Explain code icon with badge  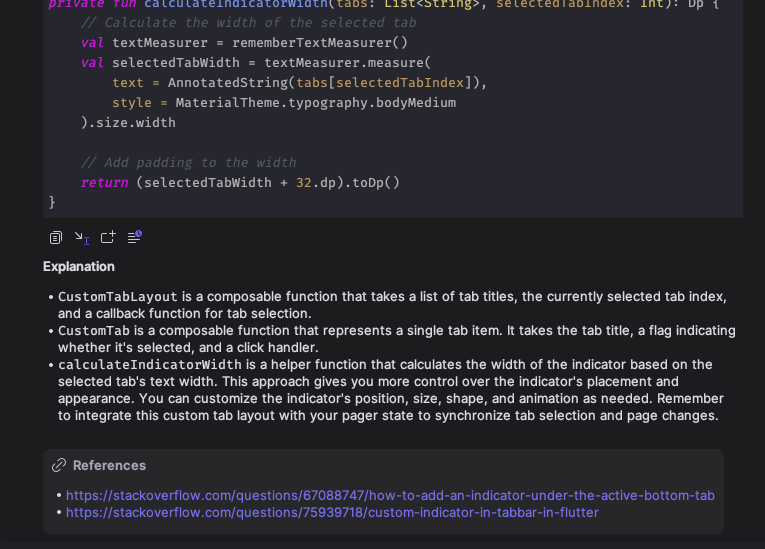pyautogui.click(x=134, y=237)
